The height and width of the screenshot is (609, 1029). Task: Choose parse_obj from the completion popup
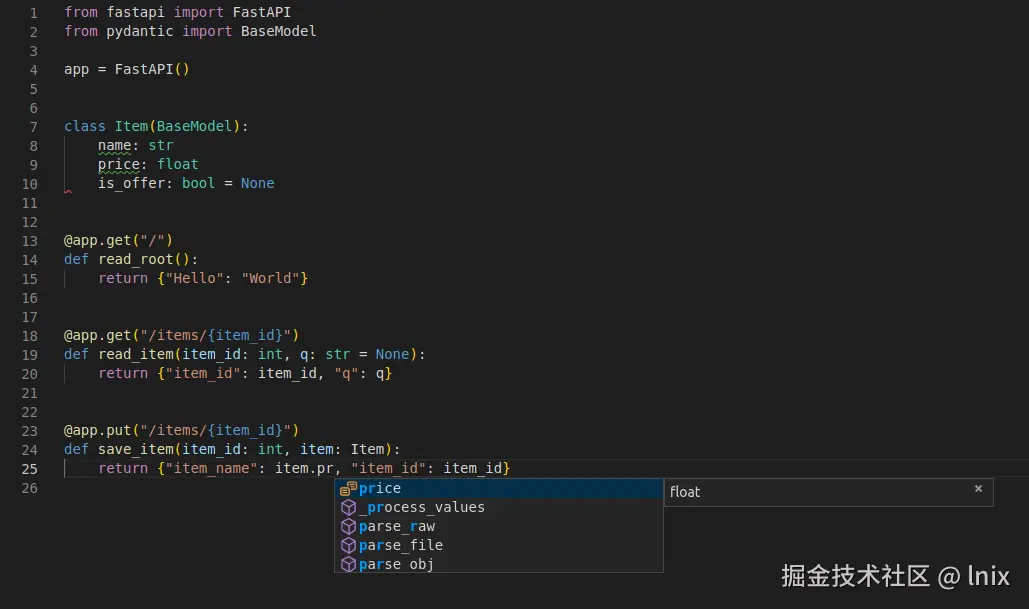(398, 564)
